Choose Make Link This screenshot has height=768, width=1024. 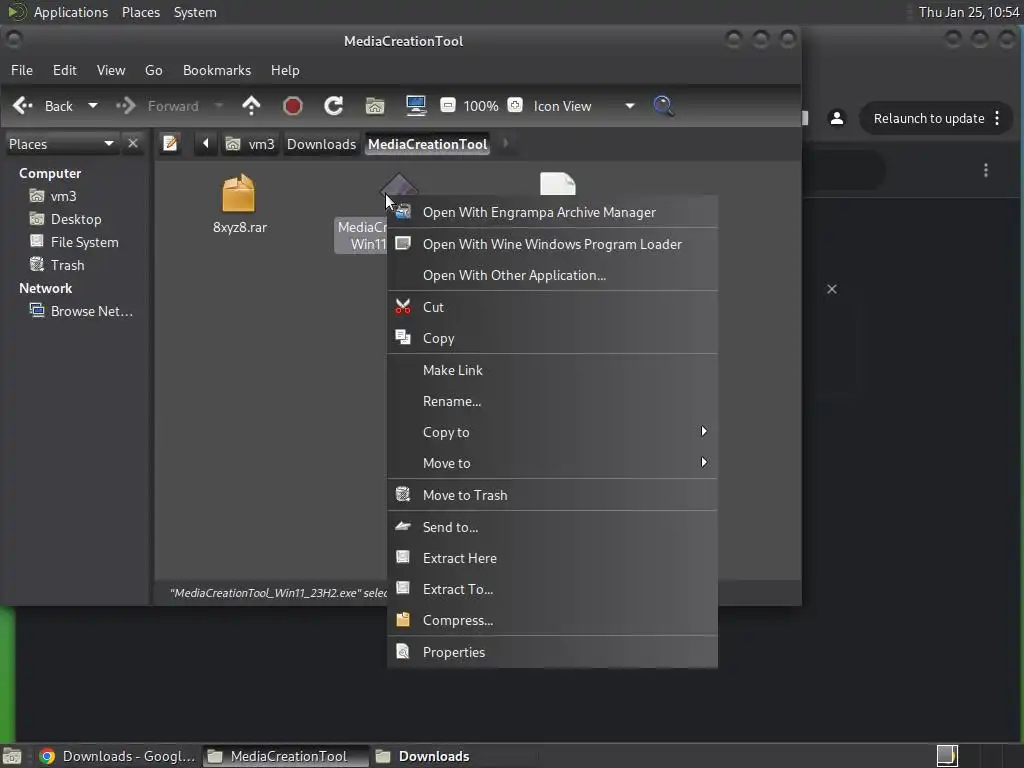pyautogui.click(x=552, y=370)
